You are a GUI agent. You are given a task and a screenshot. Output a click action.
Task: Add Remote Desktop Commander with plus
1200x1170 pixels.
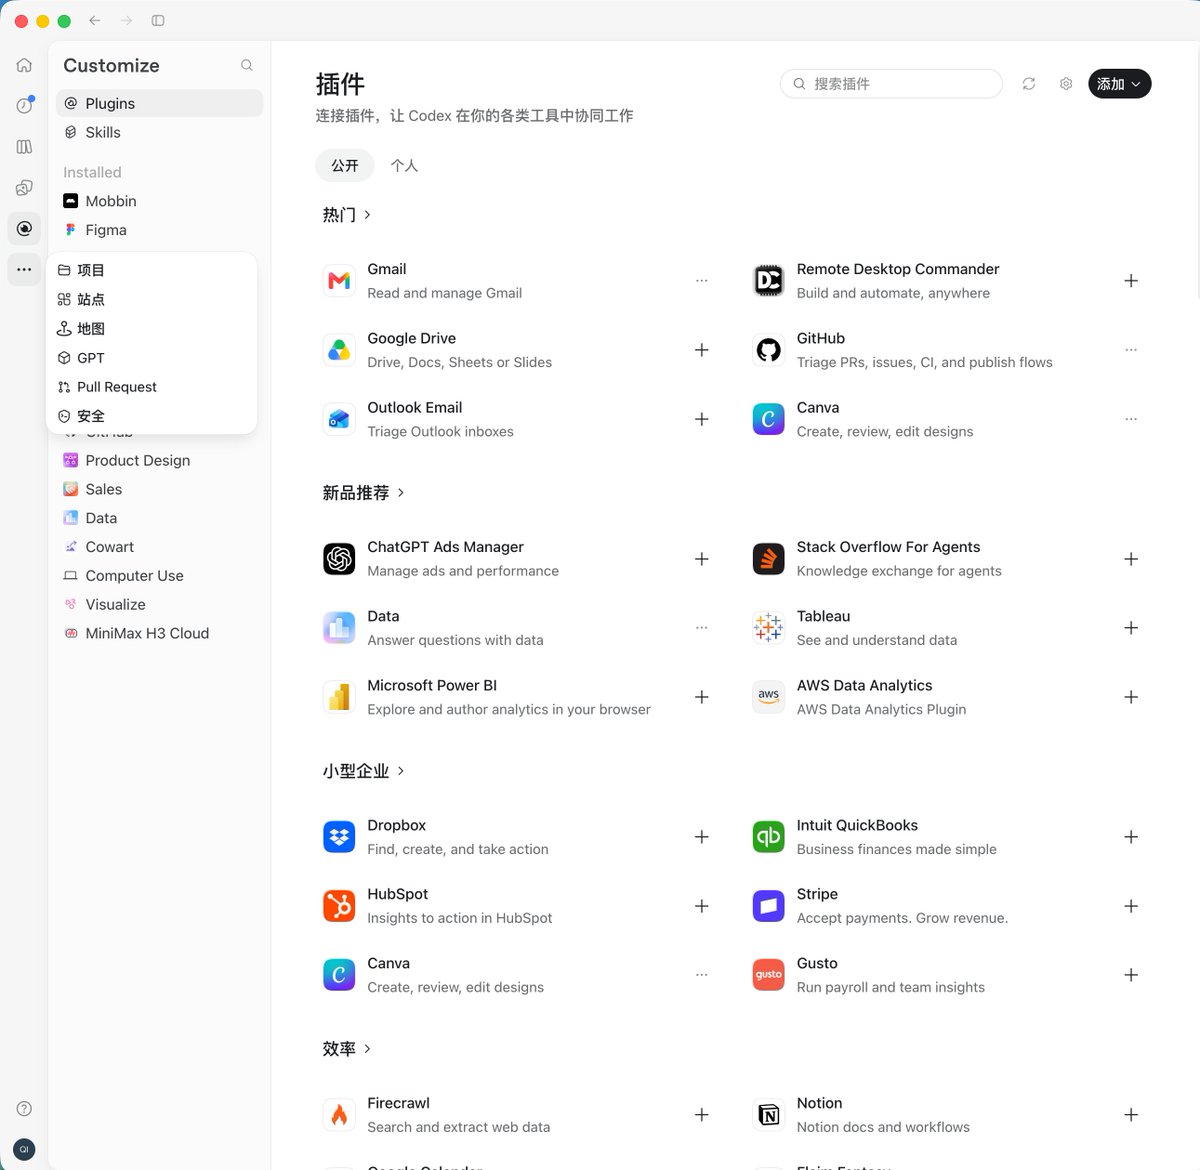coord(1131,281)
